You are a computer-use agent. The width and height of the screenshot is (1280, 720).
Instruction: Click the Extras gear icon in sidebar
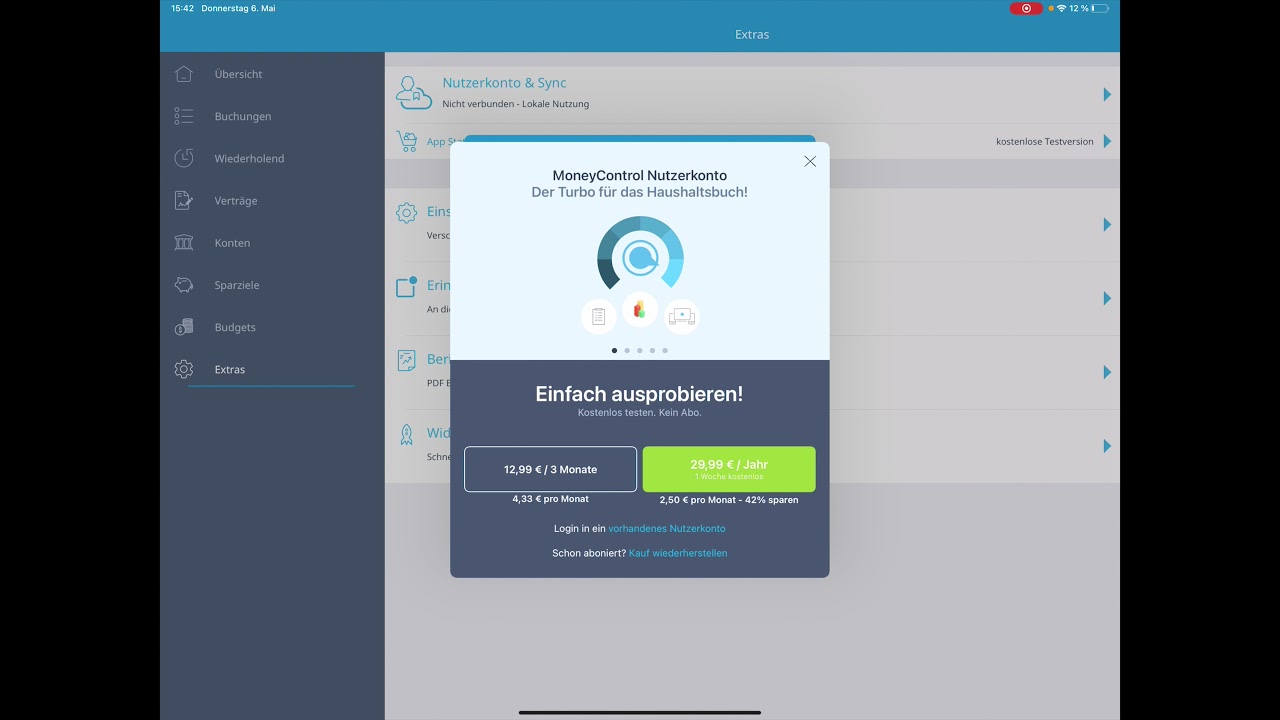click(x=183, y=369)
